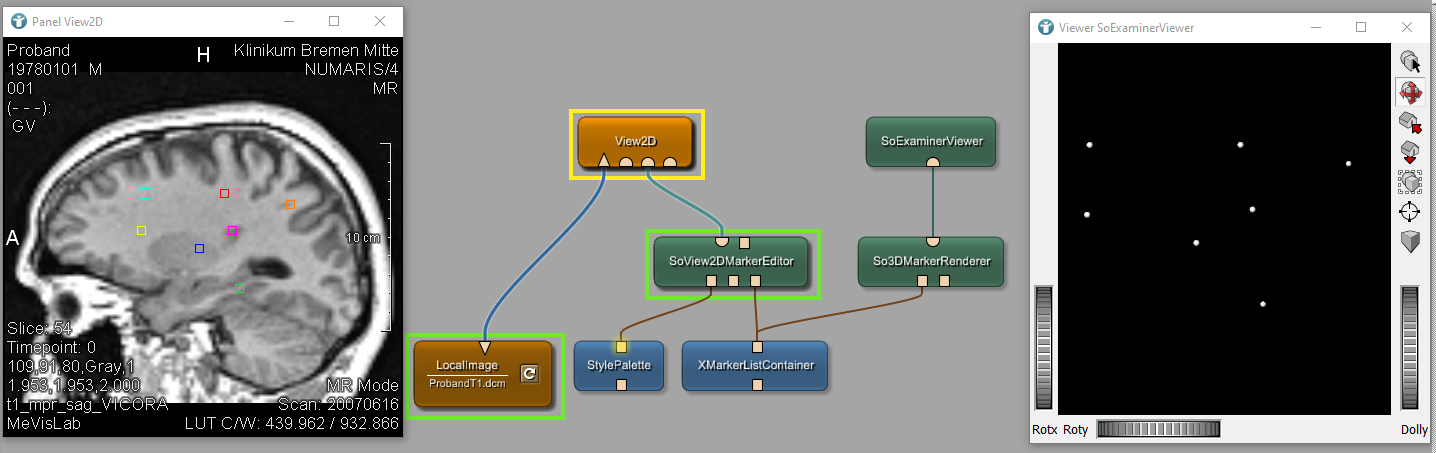This screenshot has width=1436, height=453.
Task: Select the View2D module
Action: [x=635, y=141]
